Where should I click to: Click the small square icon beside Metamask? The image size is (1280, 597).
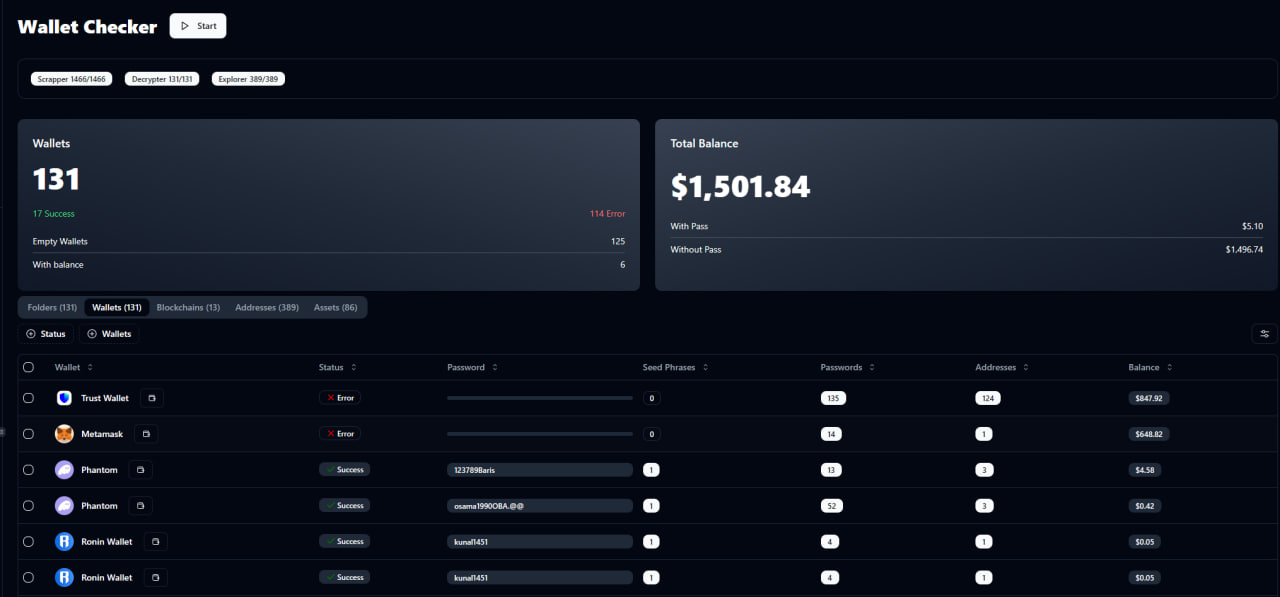146,434
